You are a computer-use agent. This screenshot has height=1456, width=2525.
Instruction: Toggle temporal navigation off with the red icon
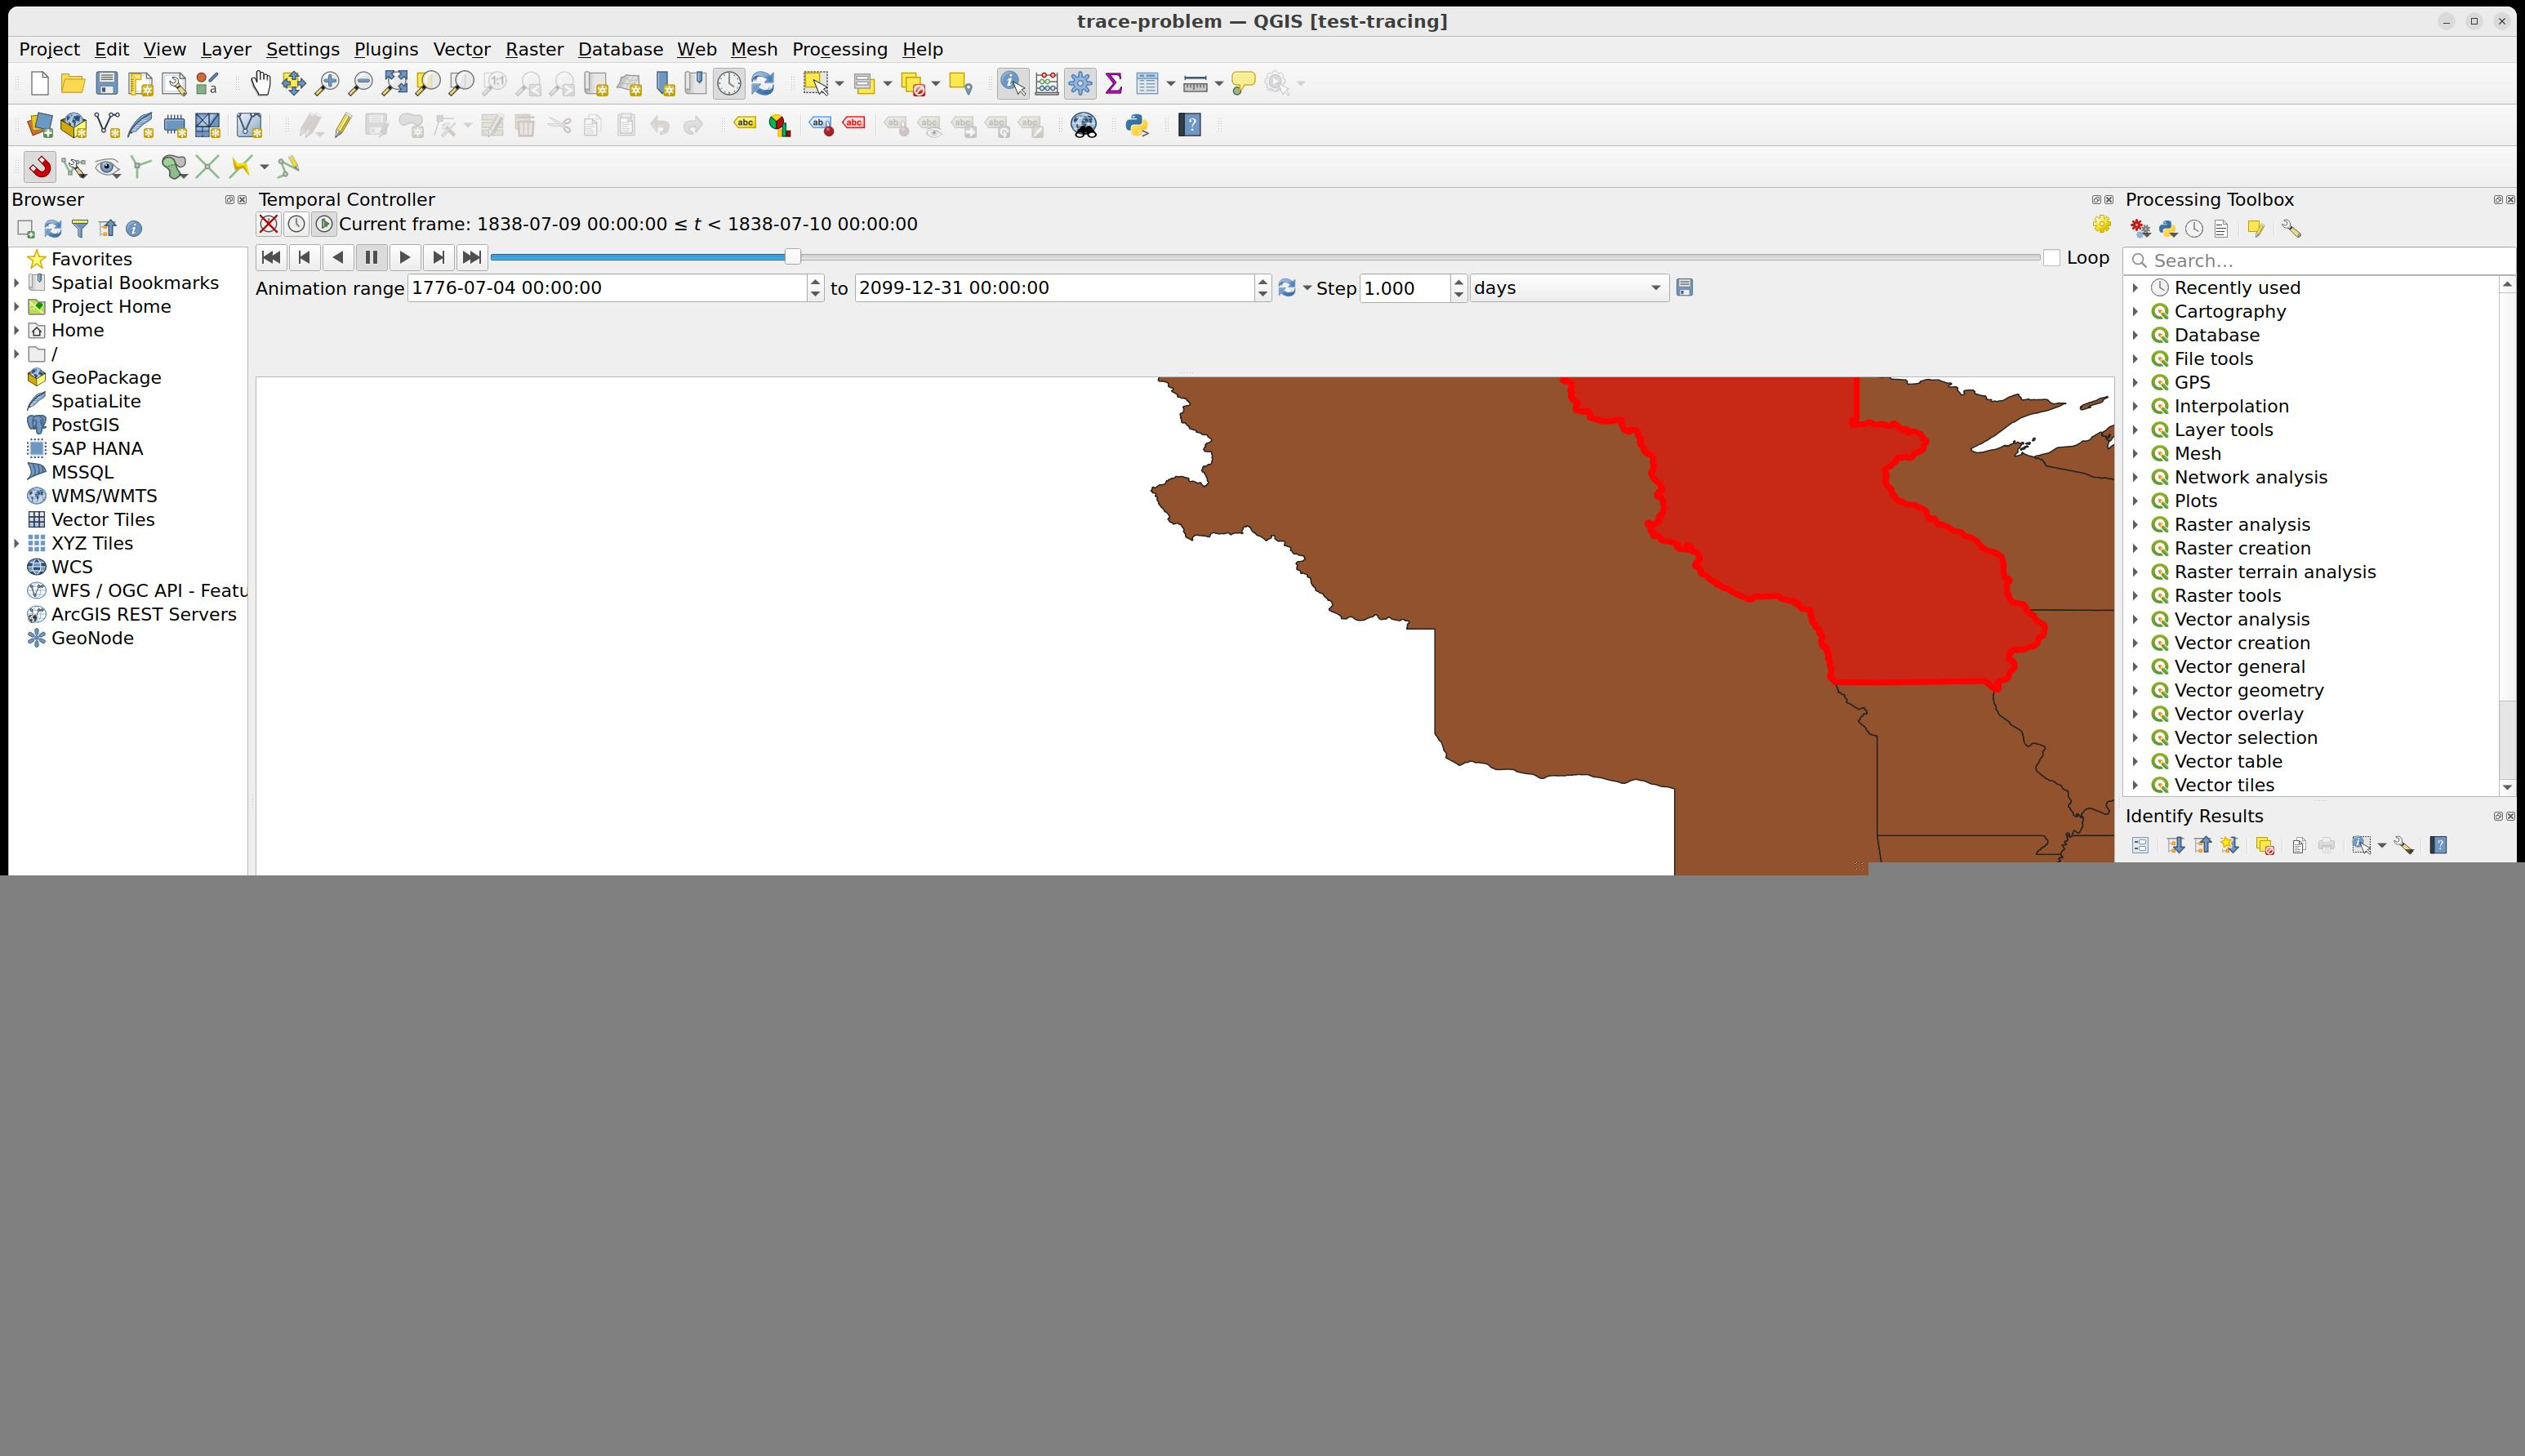click(x=266, y=223)
